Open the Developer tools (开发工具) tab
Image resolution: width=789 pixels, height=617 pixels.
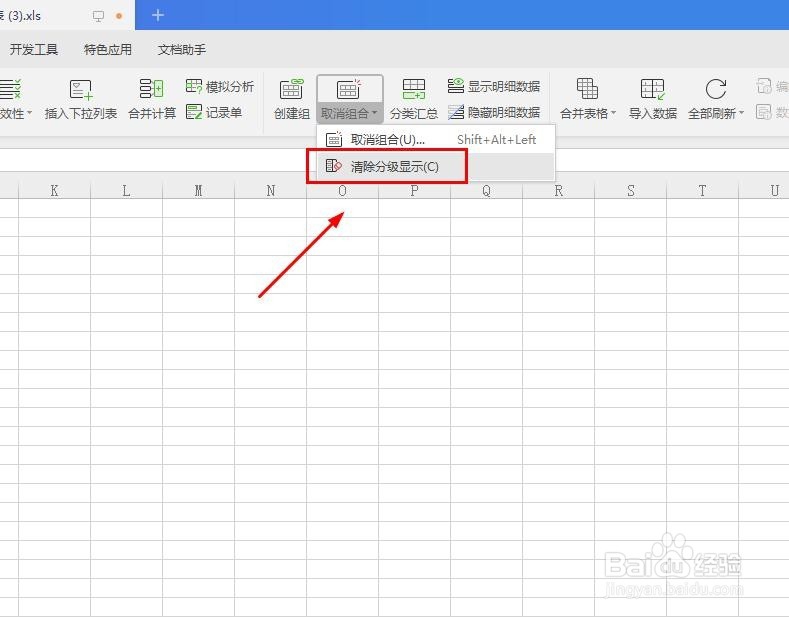[34, 49]
